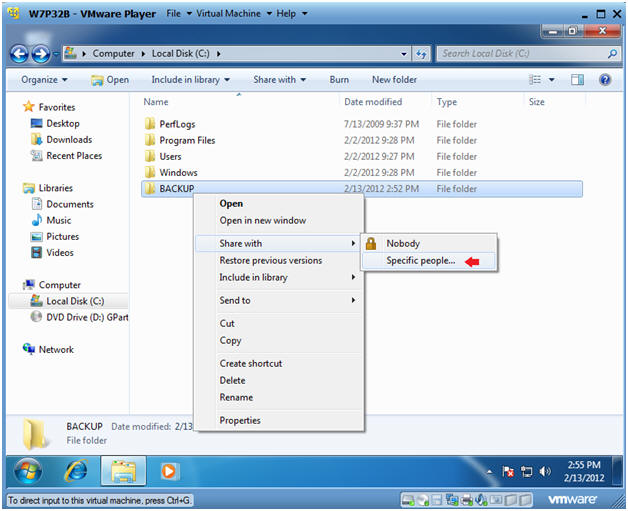Expand the Organize dropdown
The width and height of the screenshot is (628, 511).
pos(44,80)
